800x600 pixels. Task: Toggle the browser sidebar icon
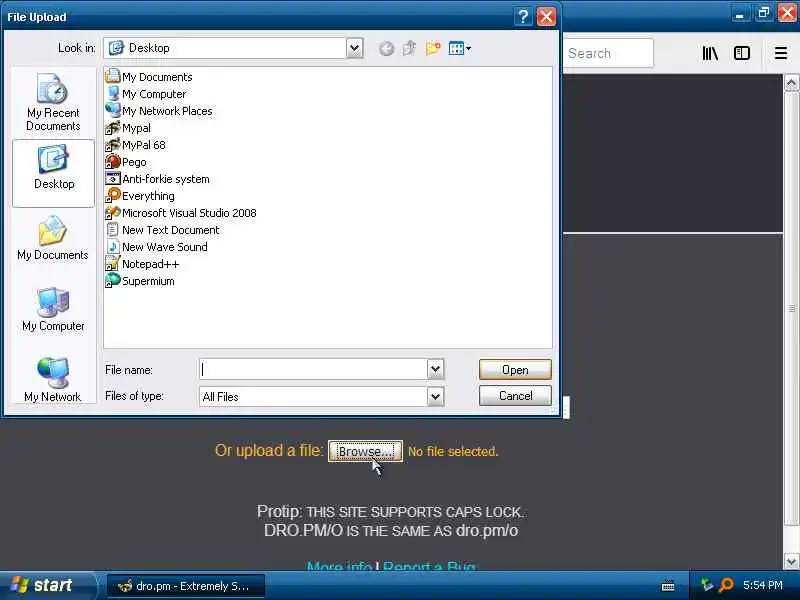point(742,53)
